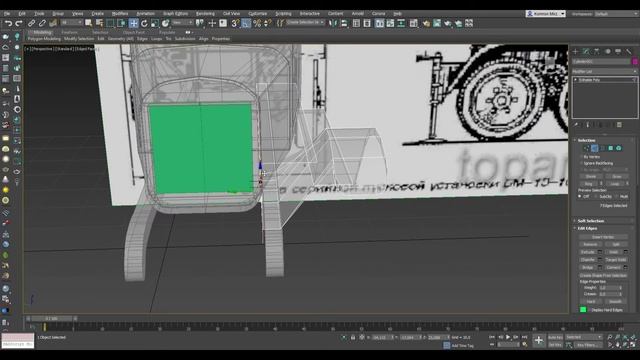Screen dimensions: 640x360
Task: Click the Mirror tool icon
Action: click(x=333, y=23)
